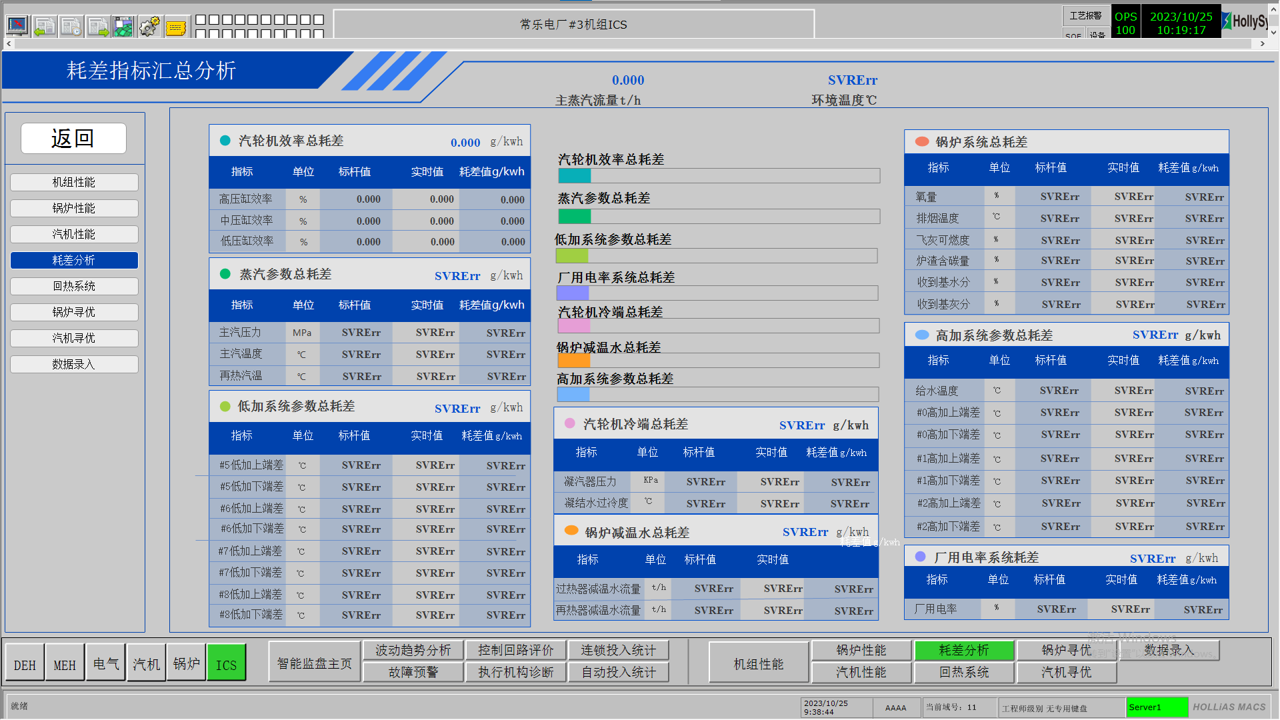Open 工艺报警 alarm button
This screenshot has width=1280, height=720.
point(1086,16)
